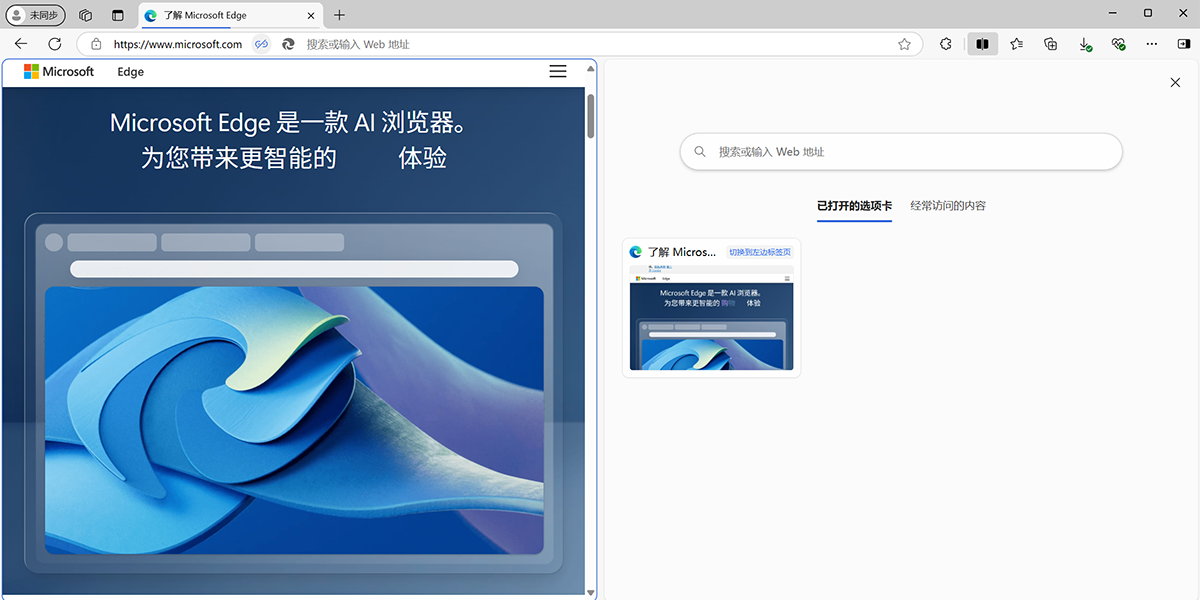Click the site security lock in address bar
The height and width of the screenshot is (600, 1200).
pyautogui.click(x=95, y=44)
